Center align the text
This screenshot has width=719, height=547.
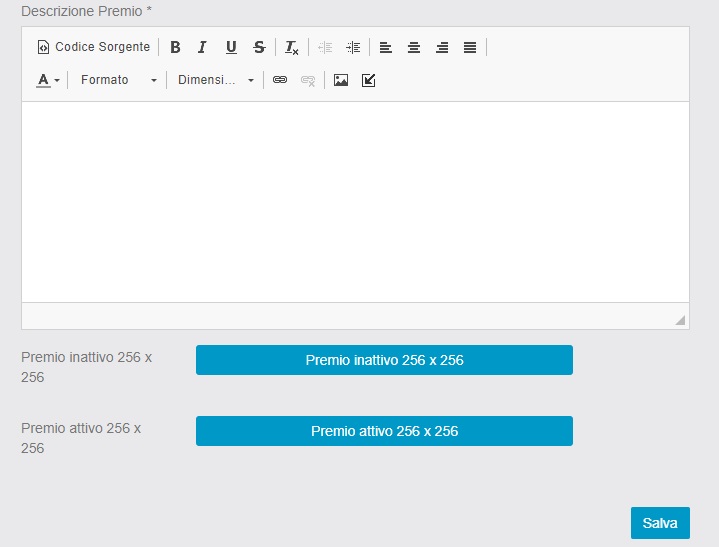point(413,47)
